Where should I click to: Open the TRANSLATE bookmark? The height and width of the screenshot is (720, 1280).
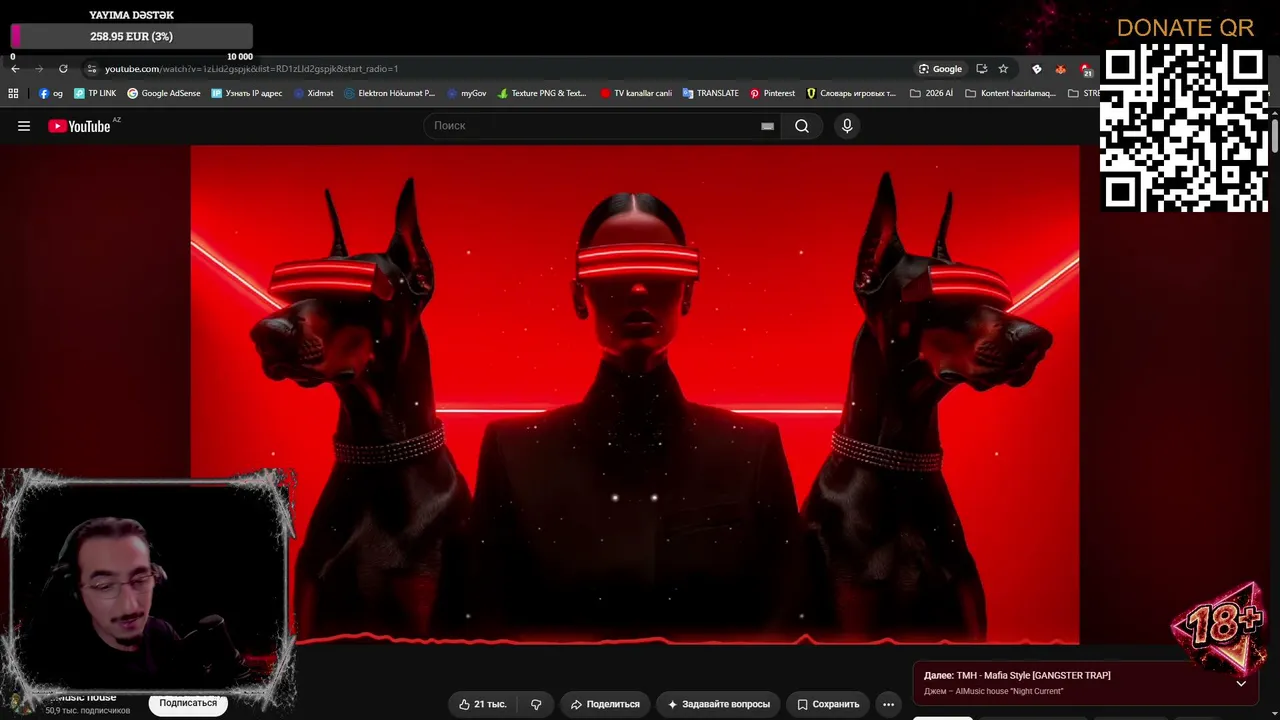click(711, 93)
